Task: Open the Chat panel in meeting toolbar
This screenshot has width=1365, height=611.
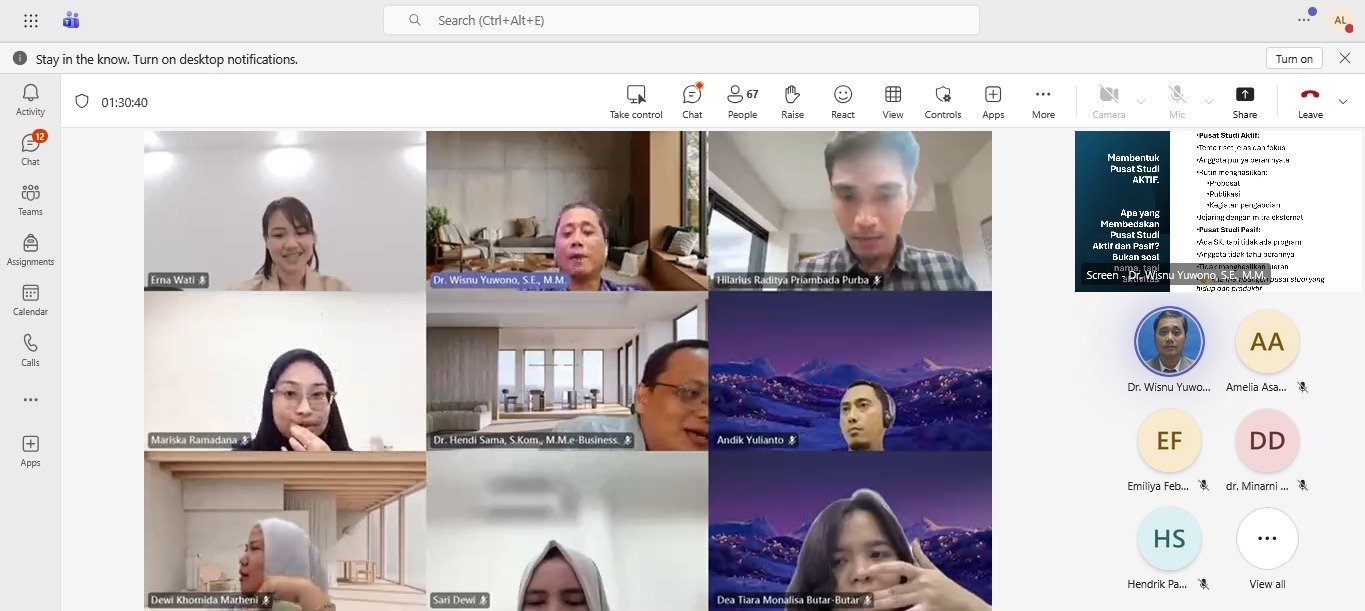Action: 692,101
